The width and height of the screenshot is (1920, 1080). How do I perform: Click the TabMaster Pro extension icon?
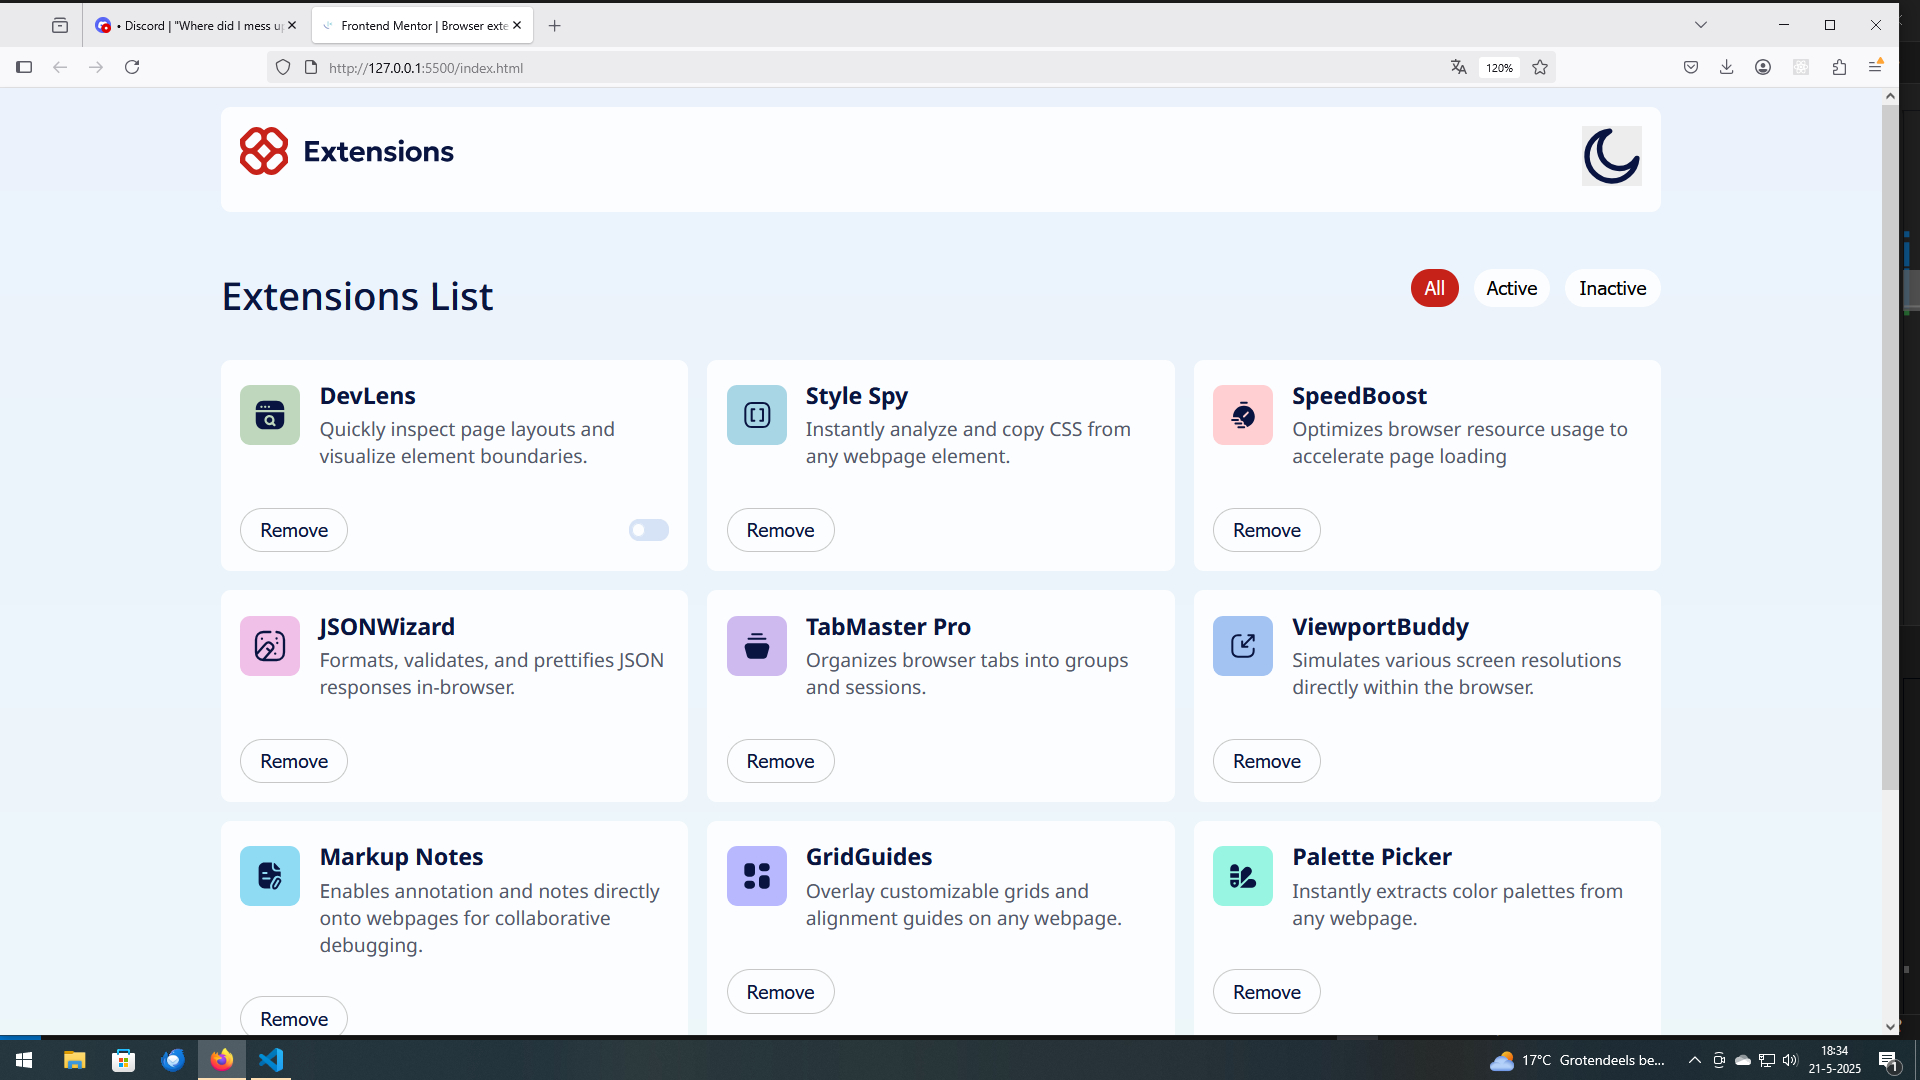[757, 646]
